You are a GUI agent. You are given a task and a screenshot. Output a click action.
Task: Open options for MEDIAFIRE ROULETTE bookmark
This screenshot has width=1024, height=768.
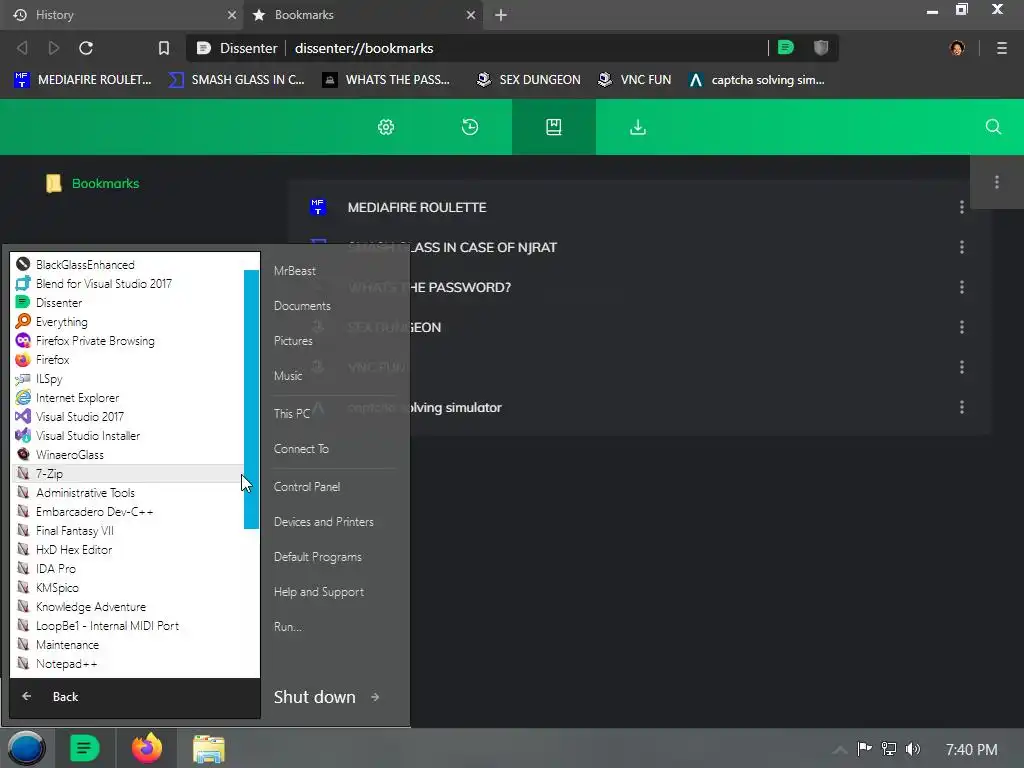coord(962,207)
